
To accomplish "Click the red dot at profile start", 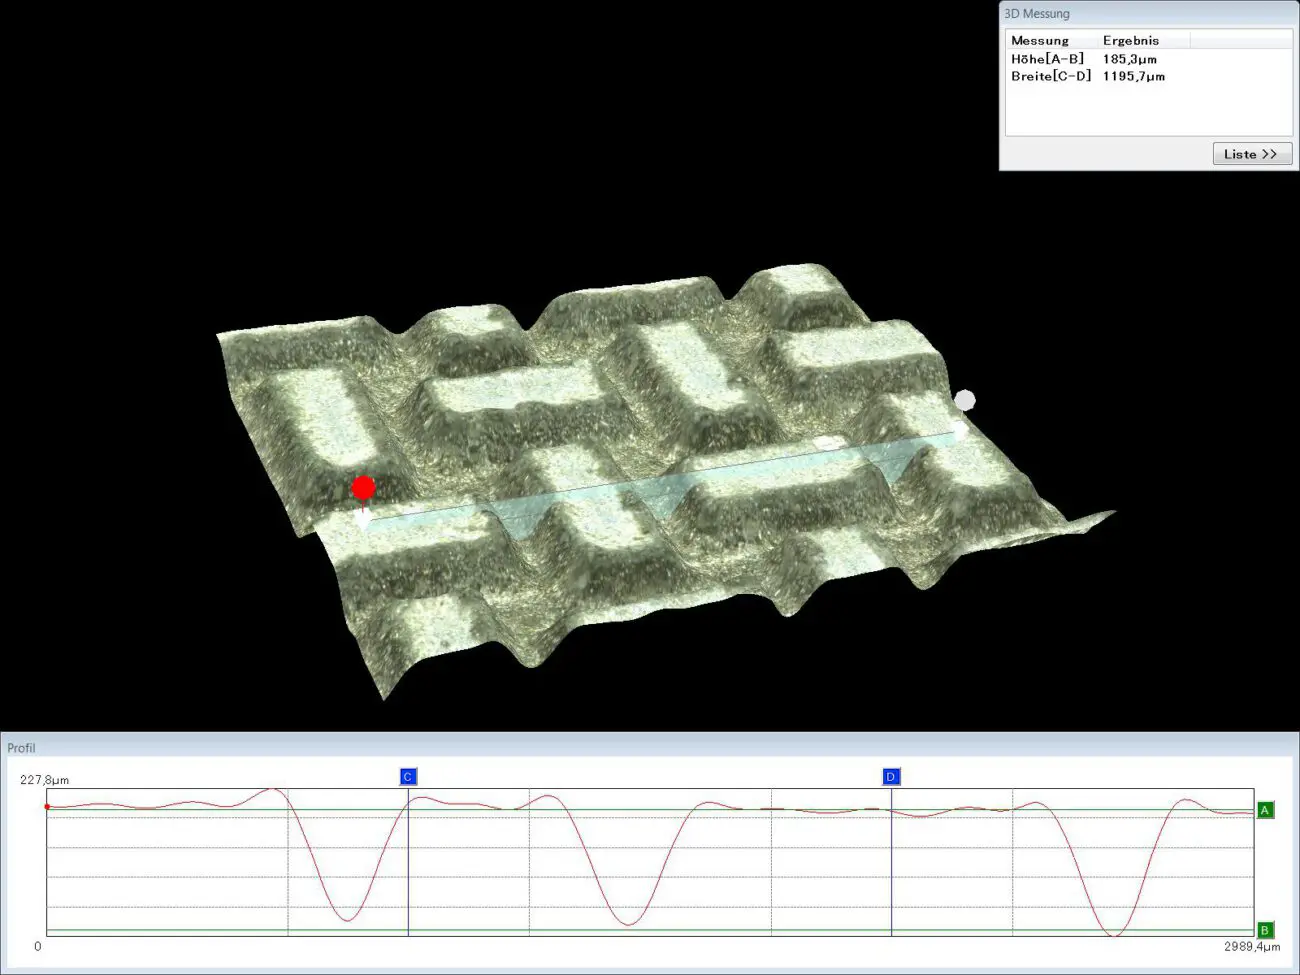I will 47,806.
